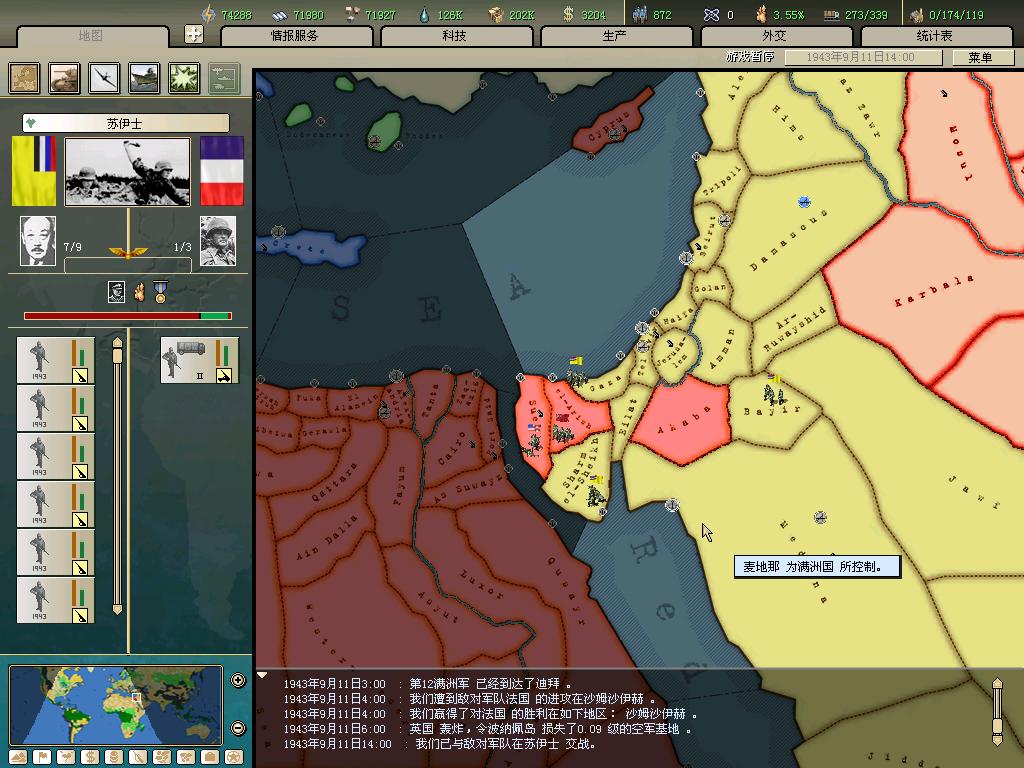Select the Akaba province on map
This screenshot has width=1024, height=768.
[x=682, y=420]
